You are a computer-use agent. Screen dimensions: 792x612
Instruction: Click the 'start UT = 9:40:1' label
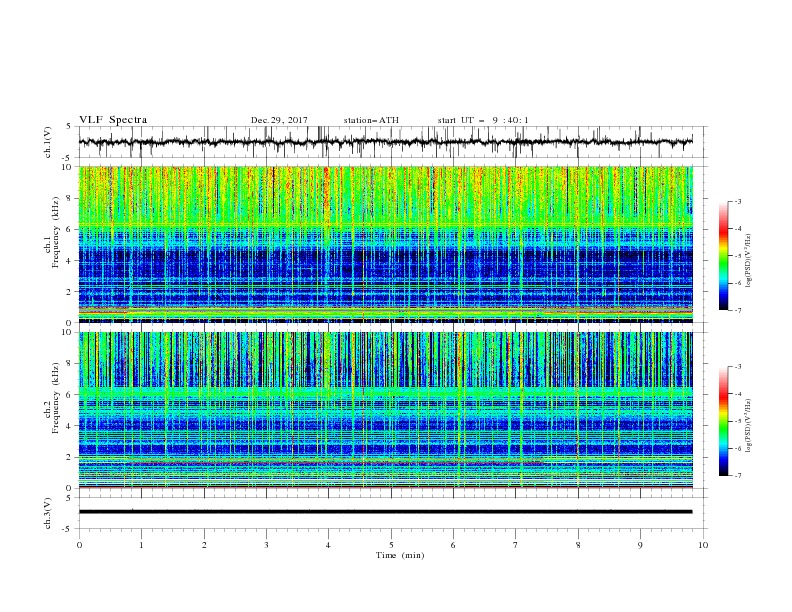(483, 120)
